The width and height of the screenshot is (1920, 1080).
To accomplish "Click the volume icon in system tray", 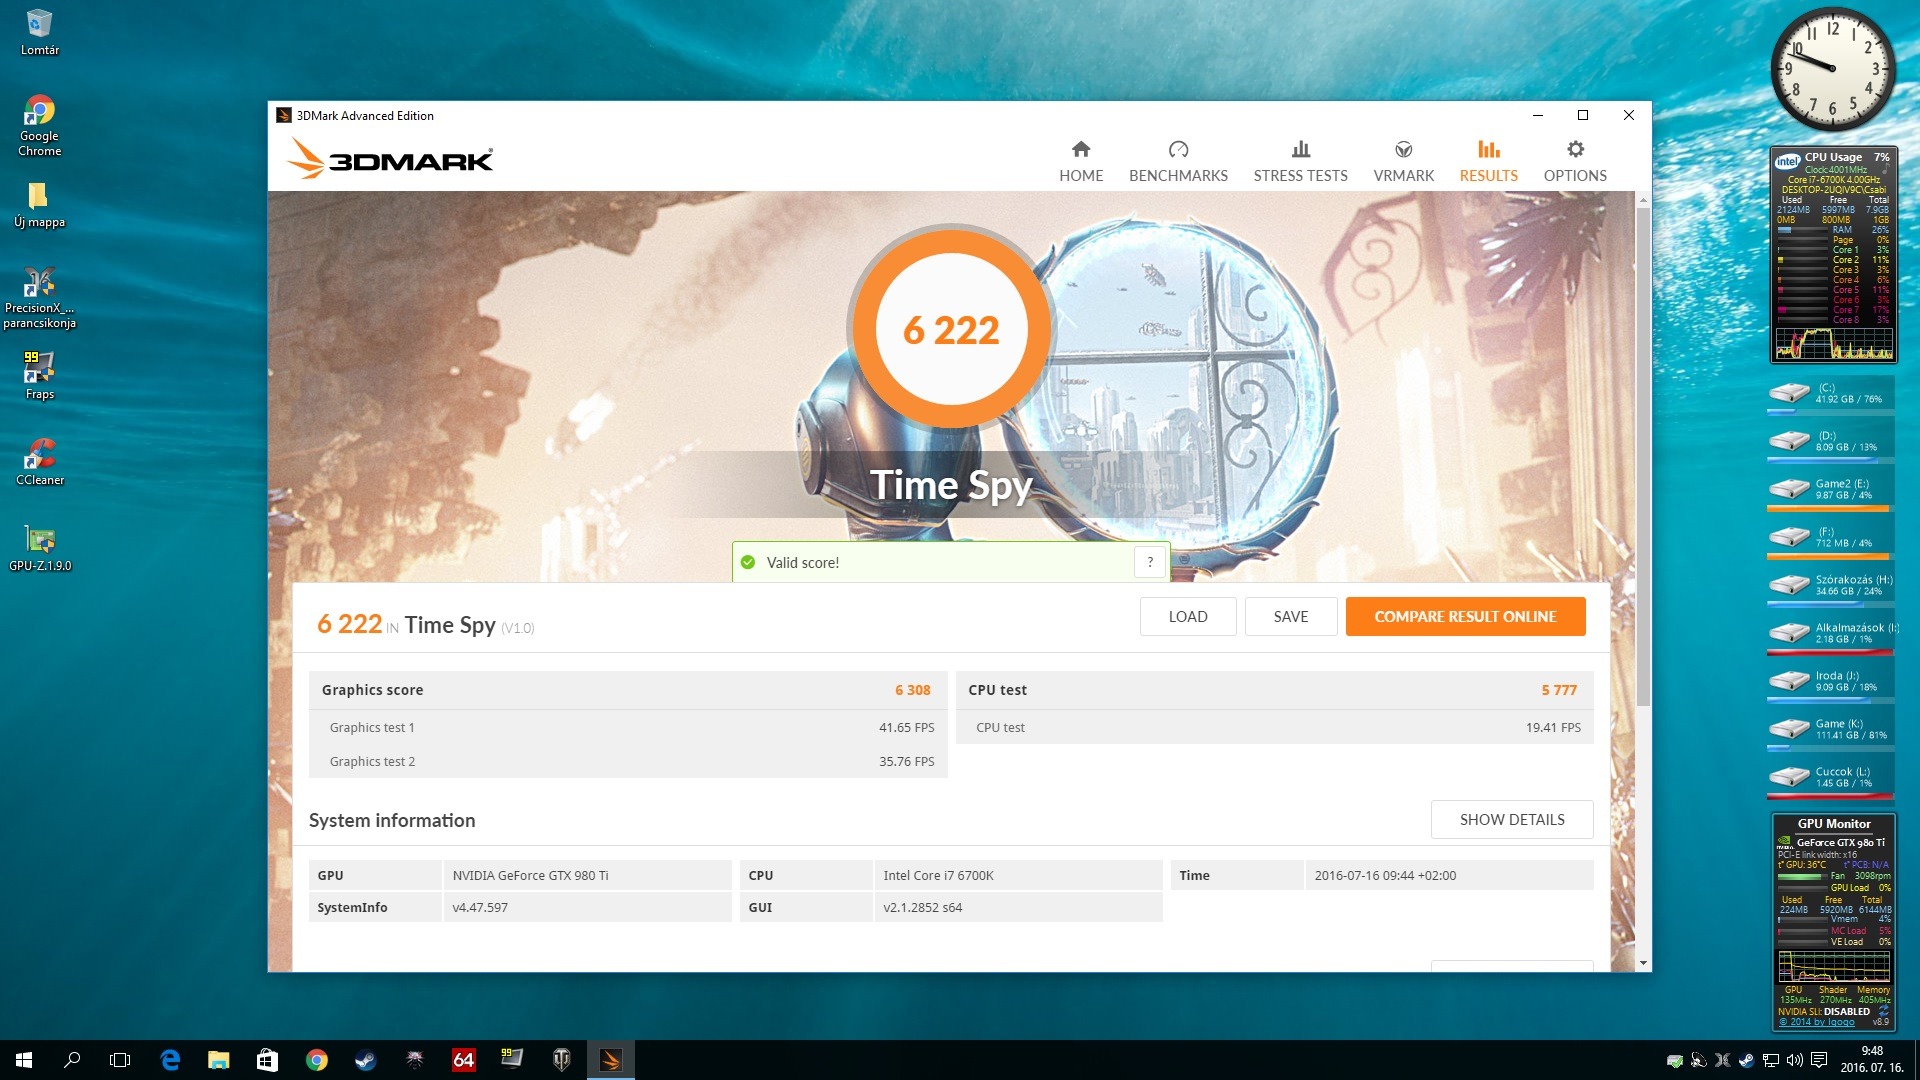I will pos(1794,1060).
